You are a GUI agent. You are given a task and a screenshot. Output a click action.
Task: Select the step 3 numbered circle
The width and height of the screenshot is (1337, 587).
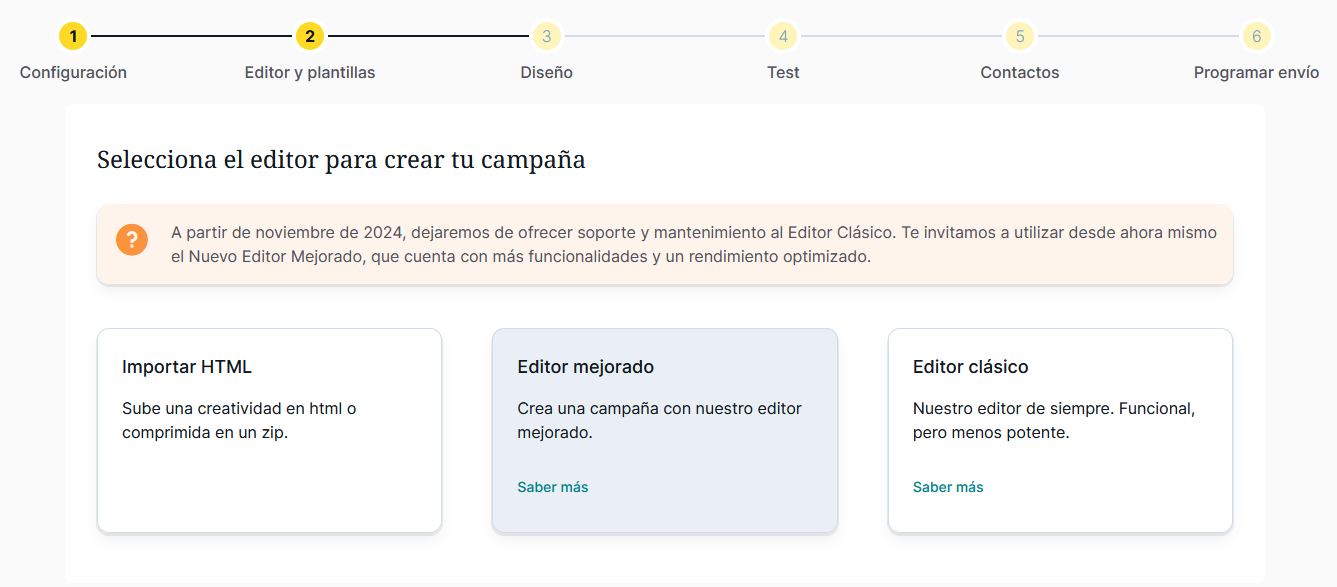(546, 37)
